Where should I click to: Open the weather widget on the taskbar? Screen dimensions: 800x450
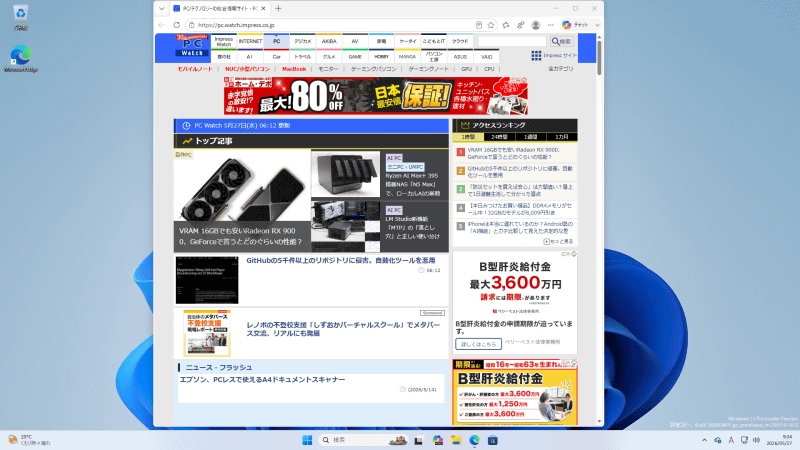[x=30, y=440]
